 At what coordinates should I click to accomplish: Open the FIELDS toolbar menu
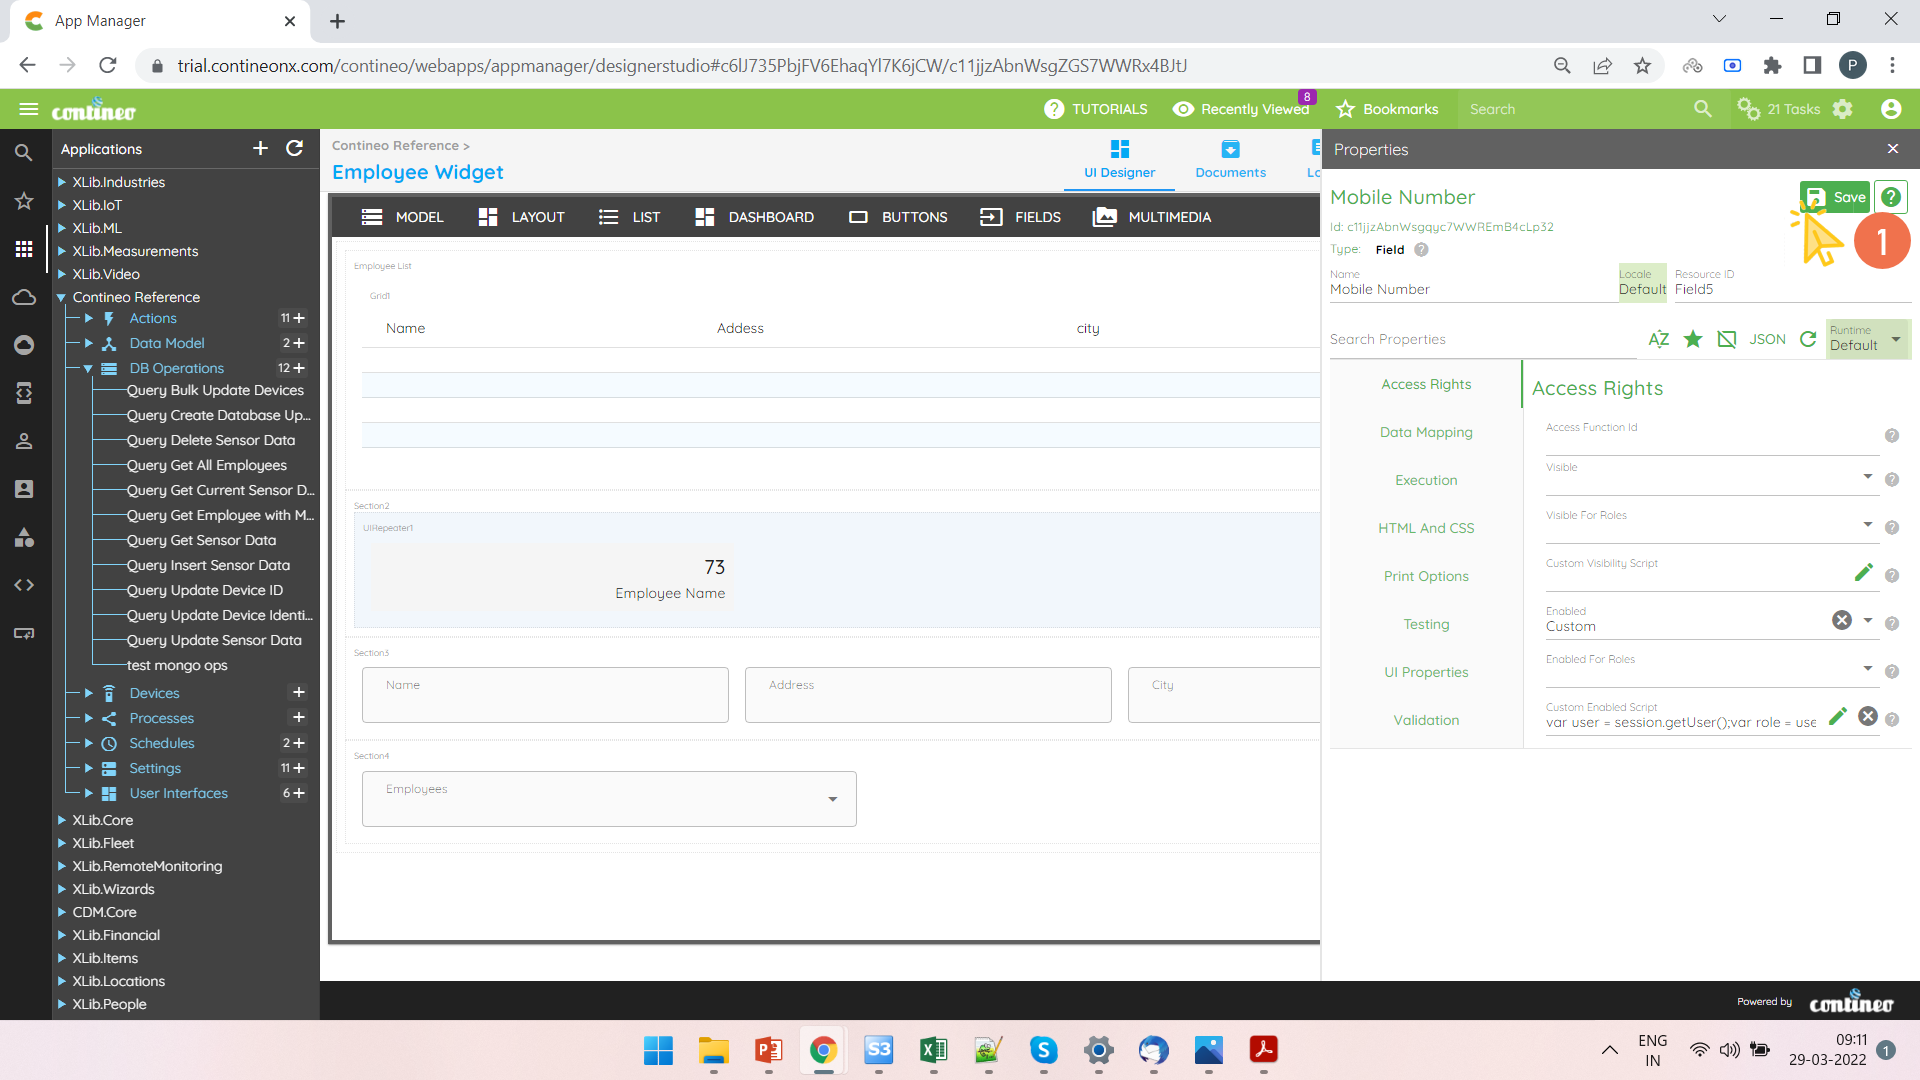point(1020,217)
